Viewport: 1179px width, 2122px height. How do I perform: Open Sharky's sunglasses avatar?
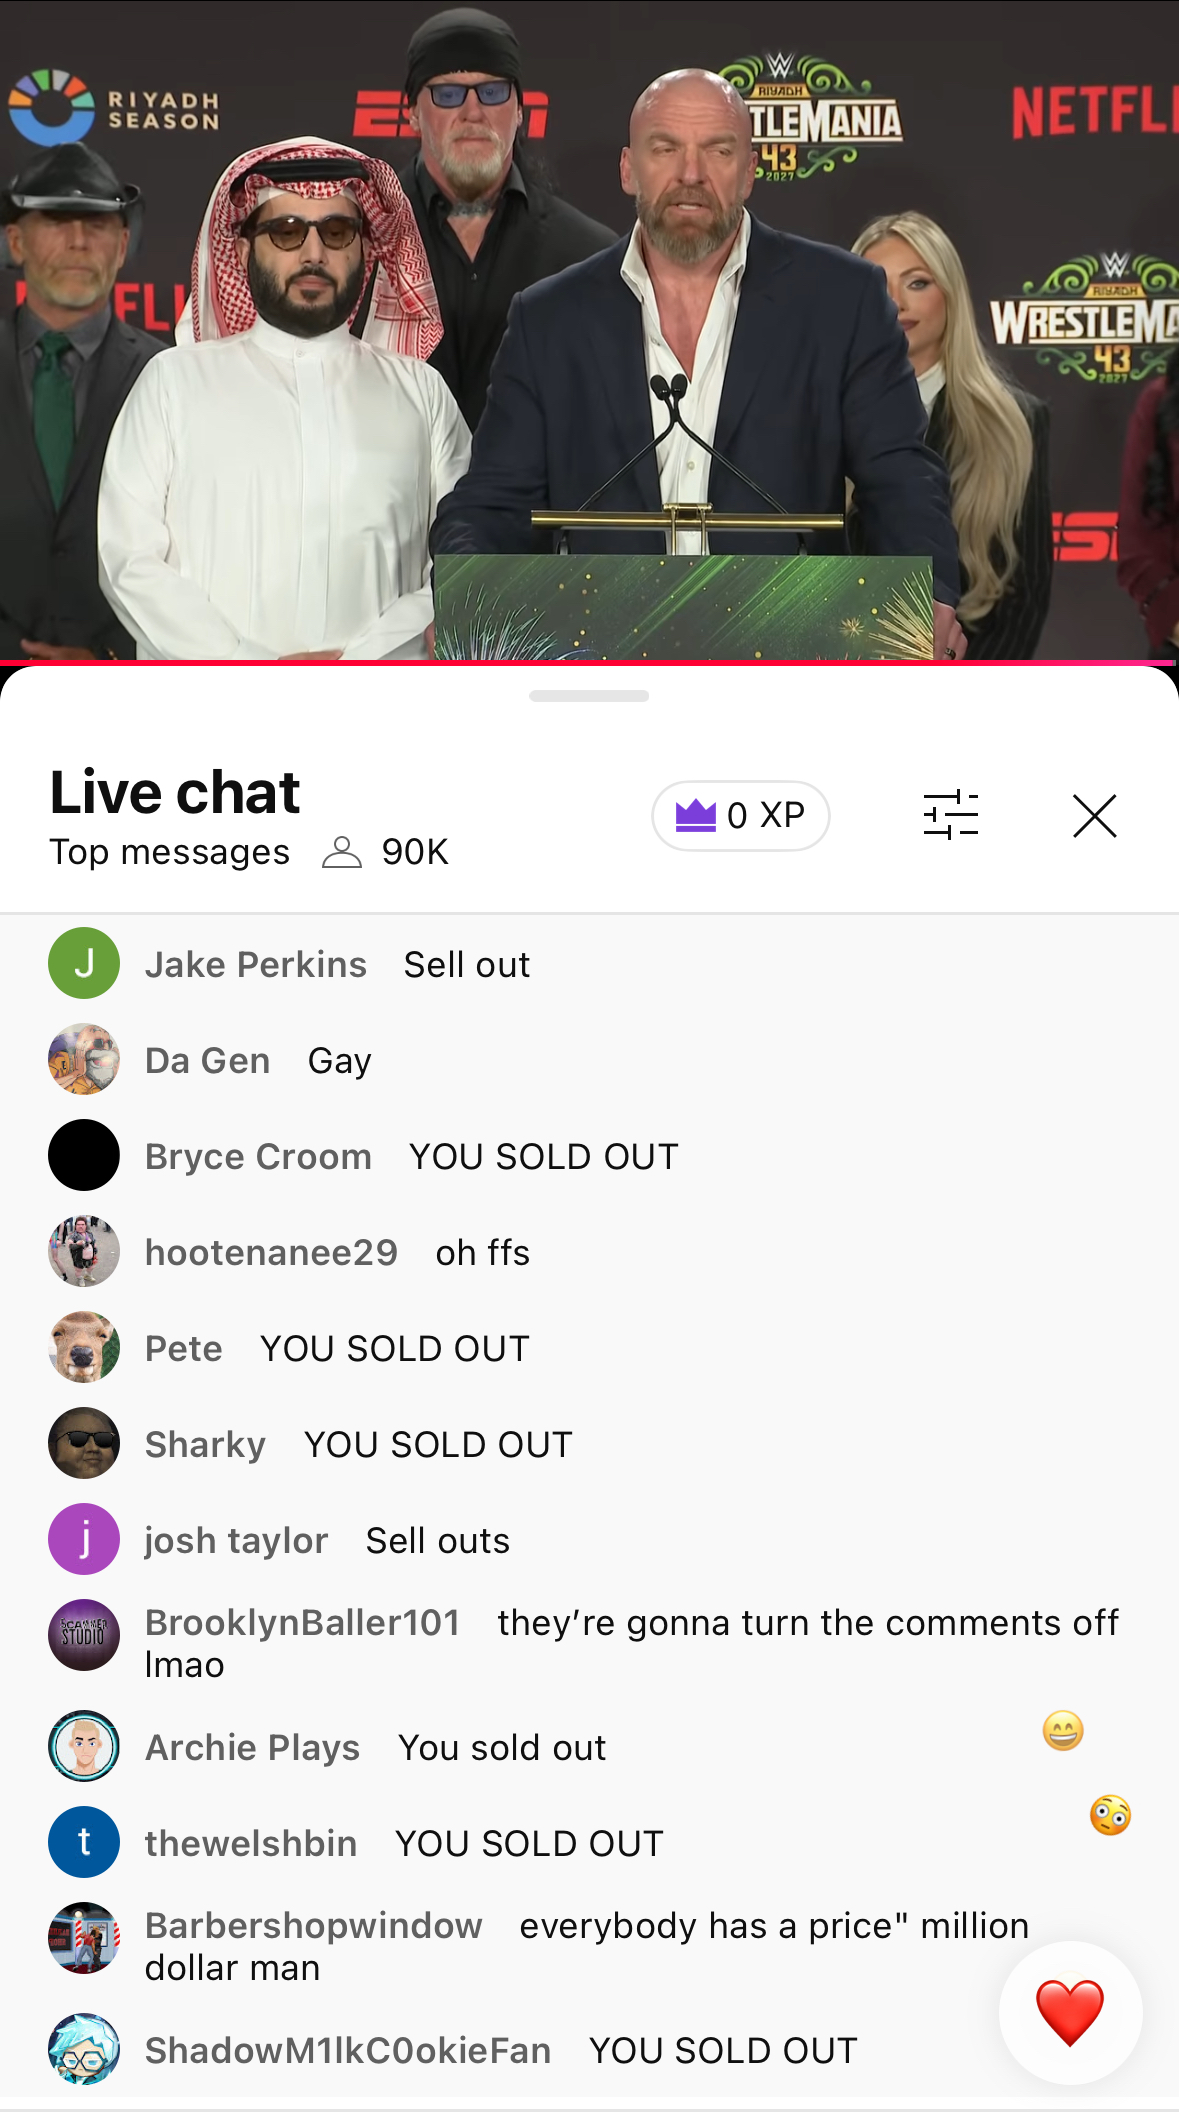(84, 1443)
